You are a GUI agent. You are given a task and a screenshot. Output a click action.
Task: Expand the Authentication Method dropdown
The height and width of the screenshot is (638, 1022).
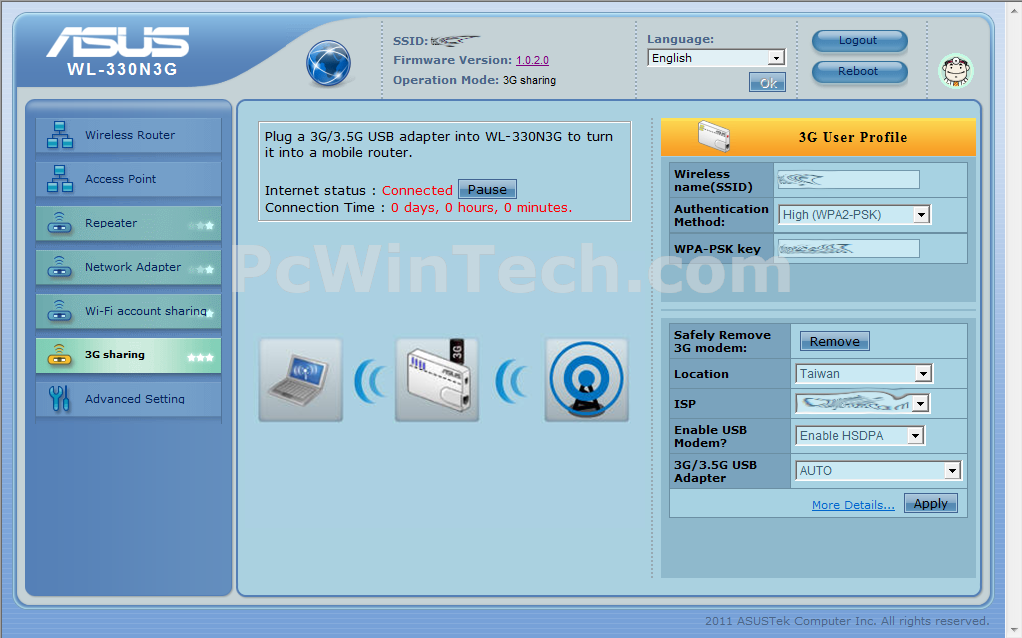tap(854, 214)
